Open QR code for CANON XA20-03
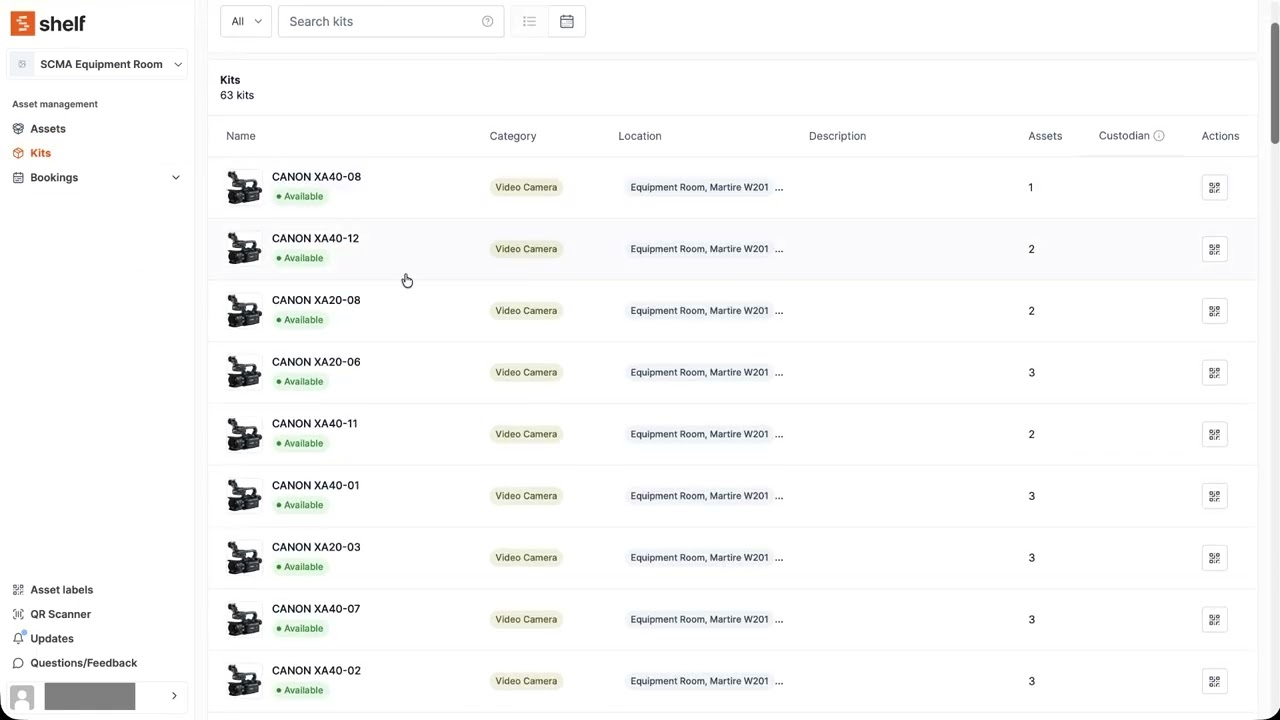This screenshot has width=1280, height=720. 1214,558
